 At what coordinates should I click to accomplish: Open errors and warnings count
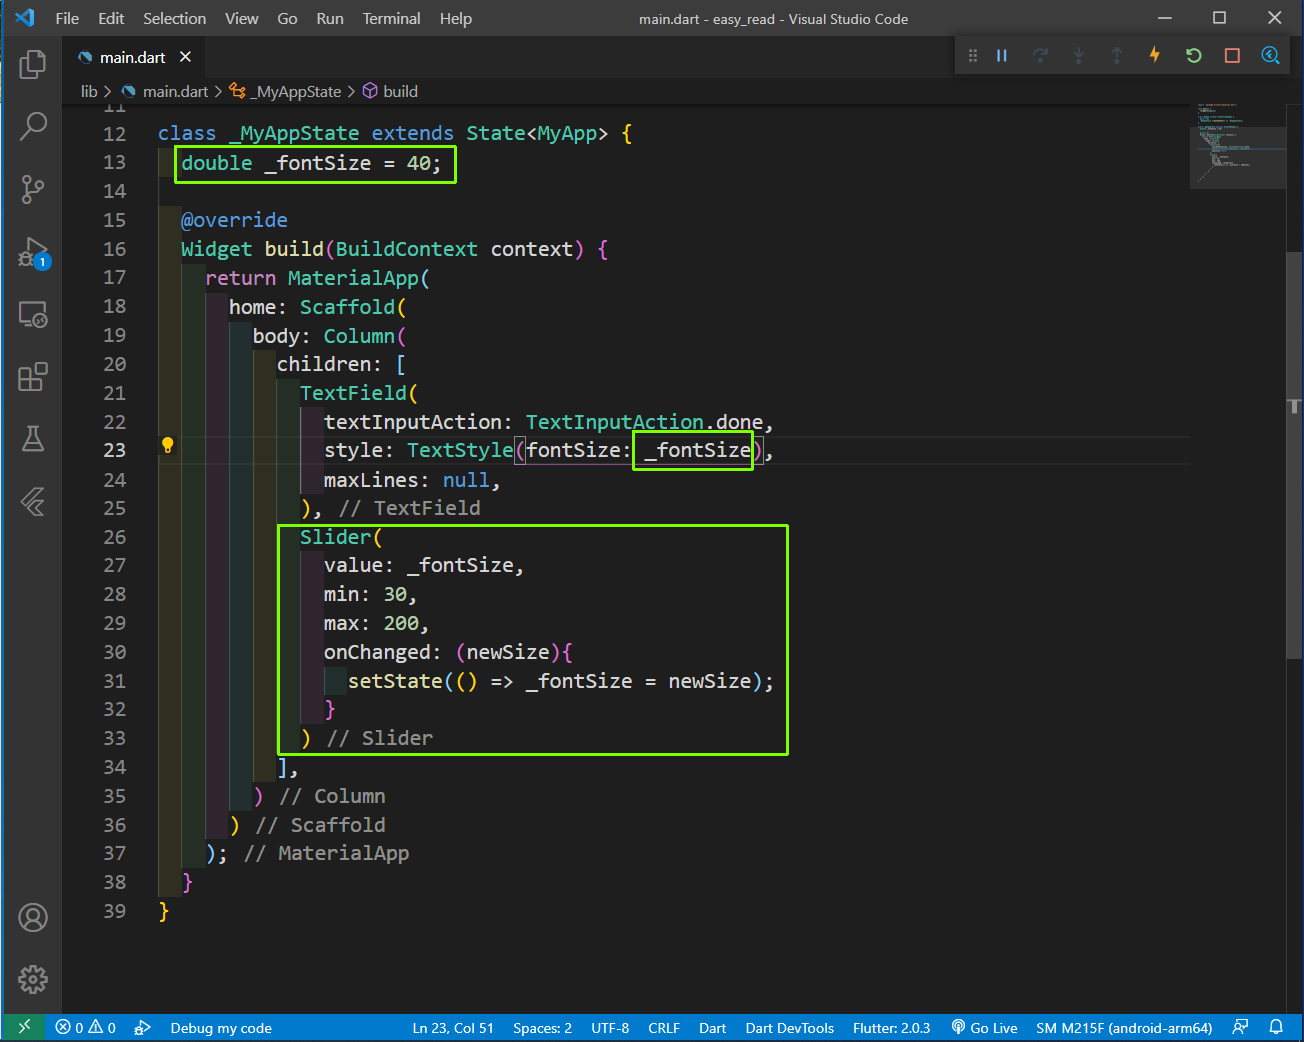(86, 1028)
